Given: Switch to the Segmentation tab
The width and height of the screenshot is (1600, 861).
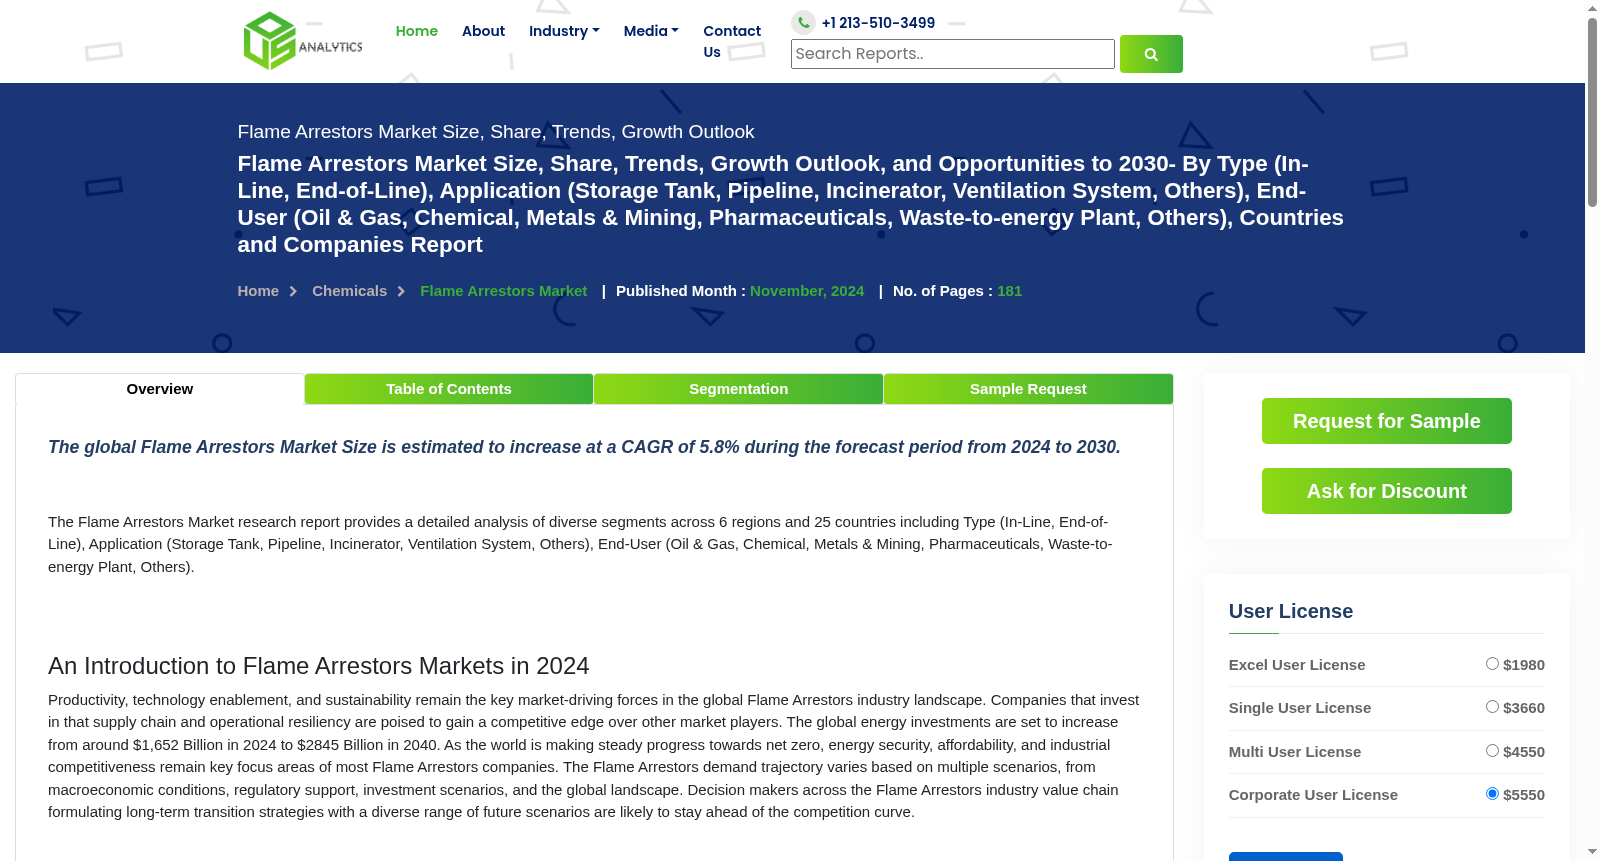Looking at the screenshot, I should tap(739, 389).
